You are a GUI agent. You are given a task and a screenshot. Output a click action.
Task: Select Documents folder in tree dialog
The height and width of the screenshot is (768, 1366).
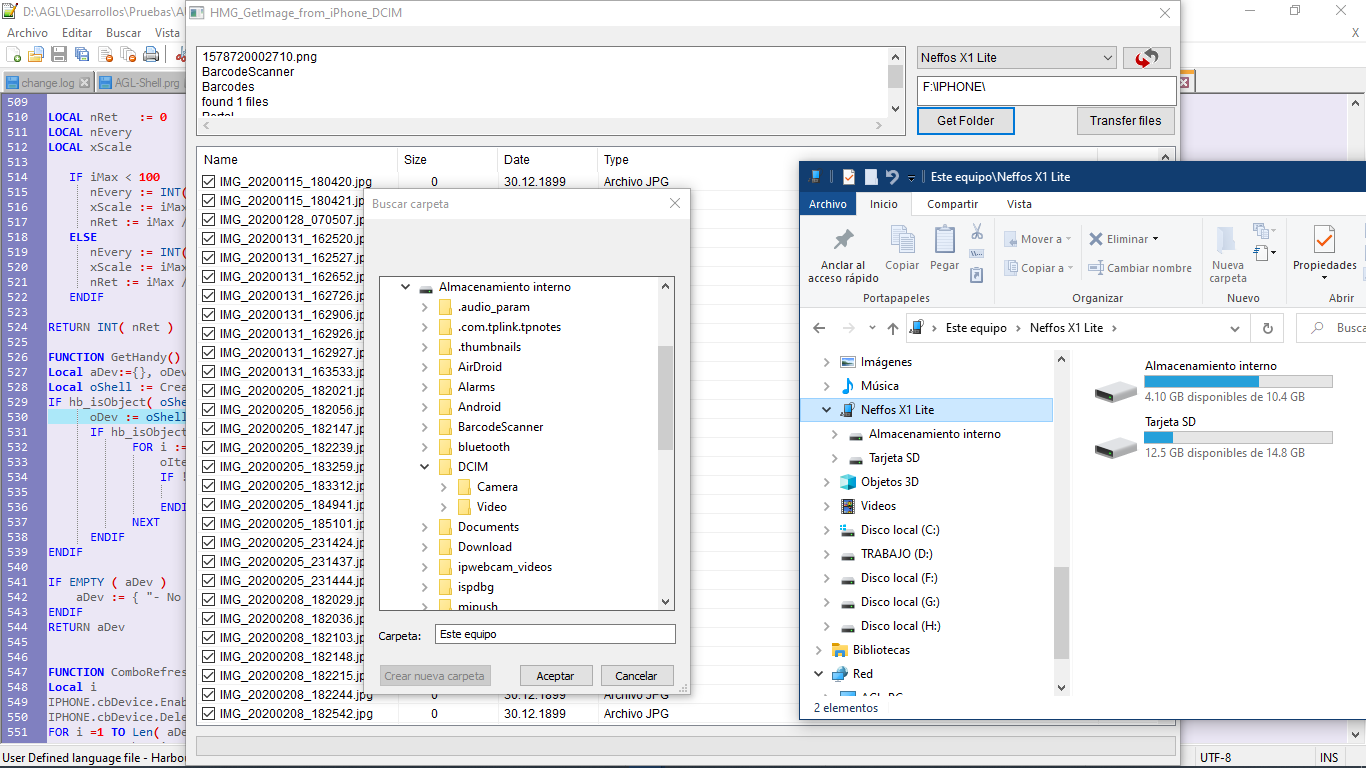[x=478, y=527]
